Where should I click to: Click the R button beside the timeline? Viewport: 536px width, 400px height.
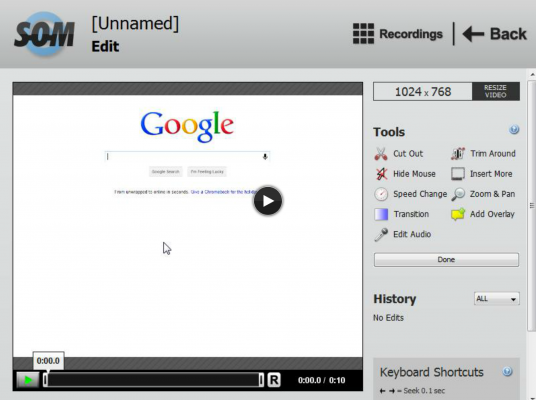pyautogui.click(x=274, y=380)
